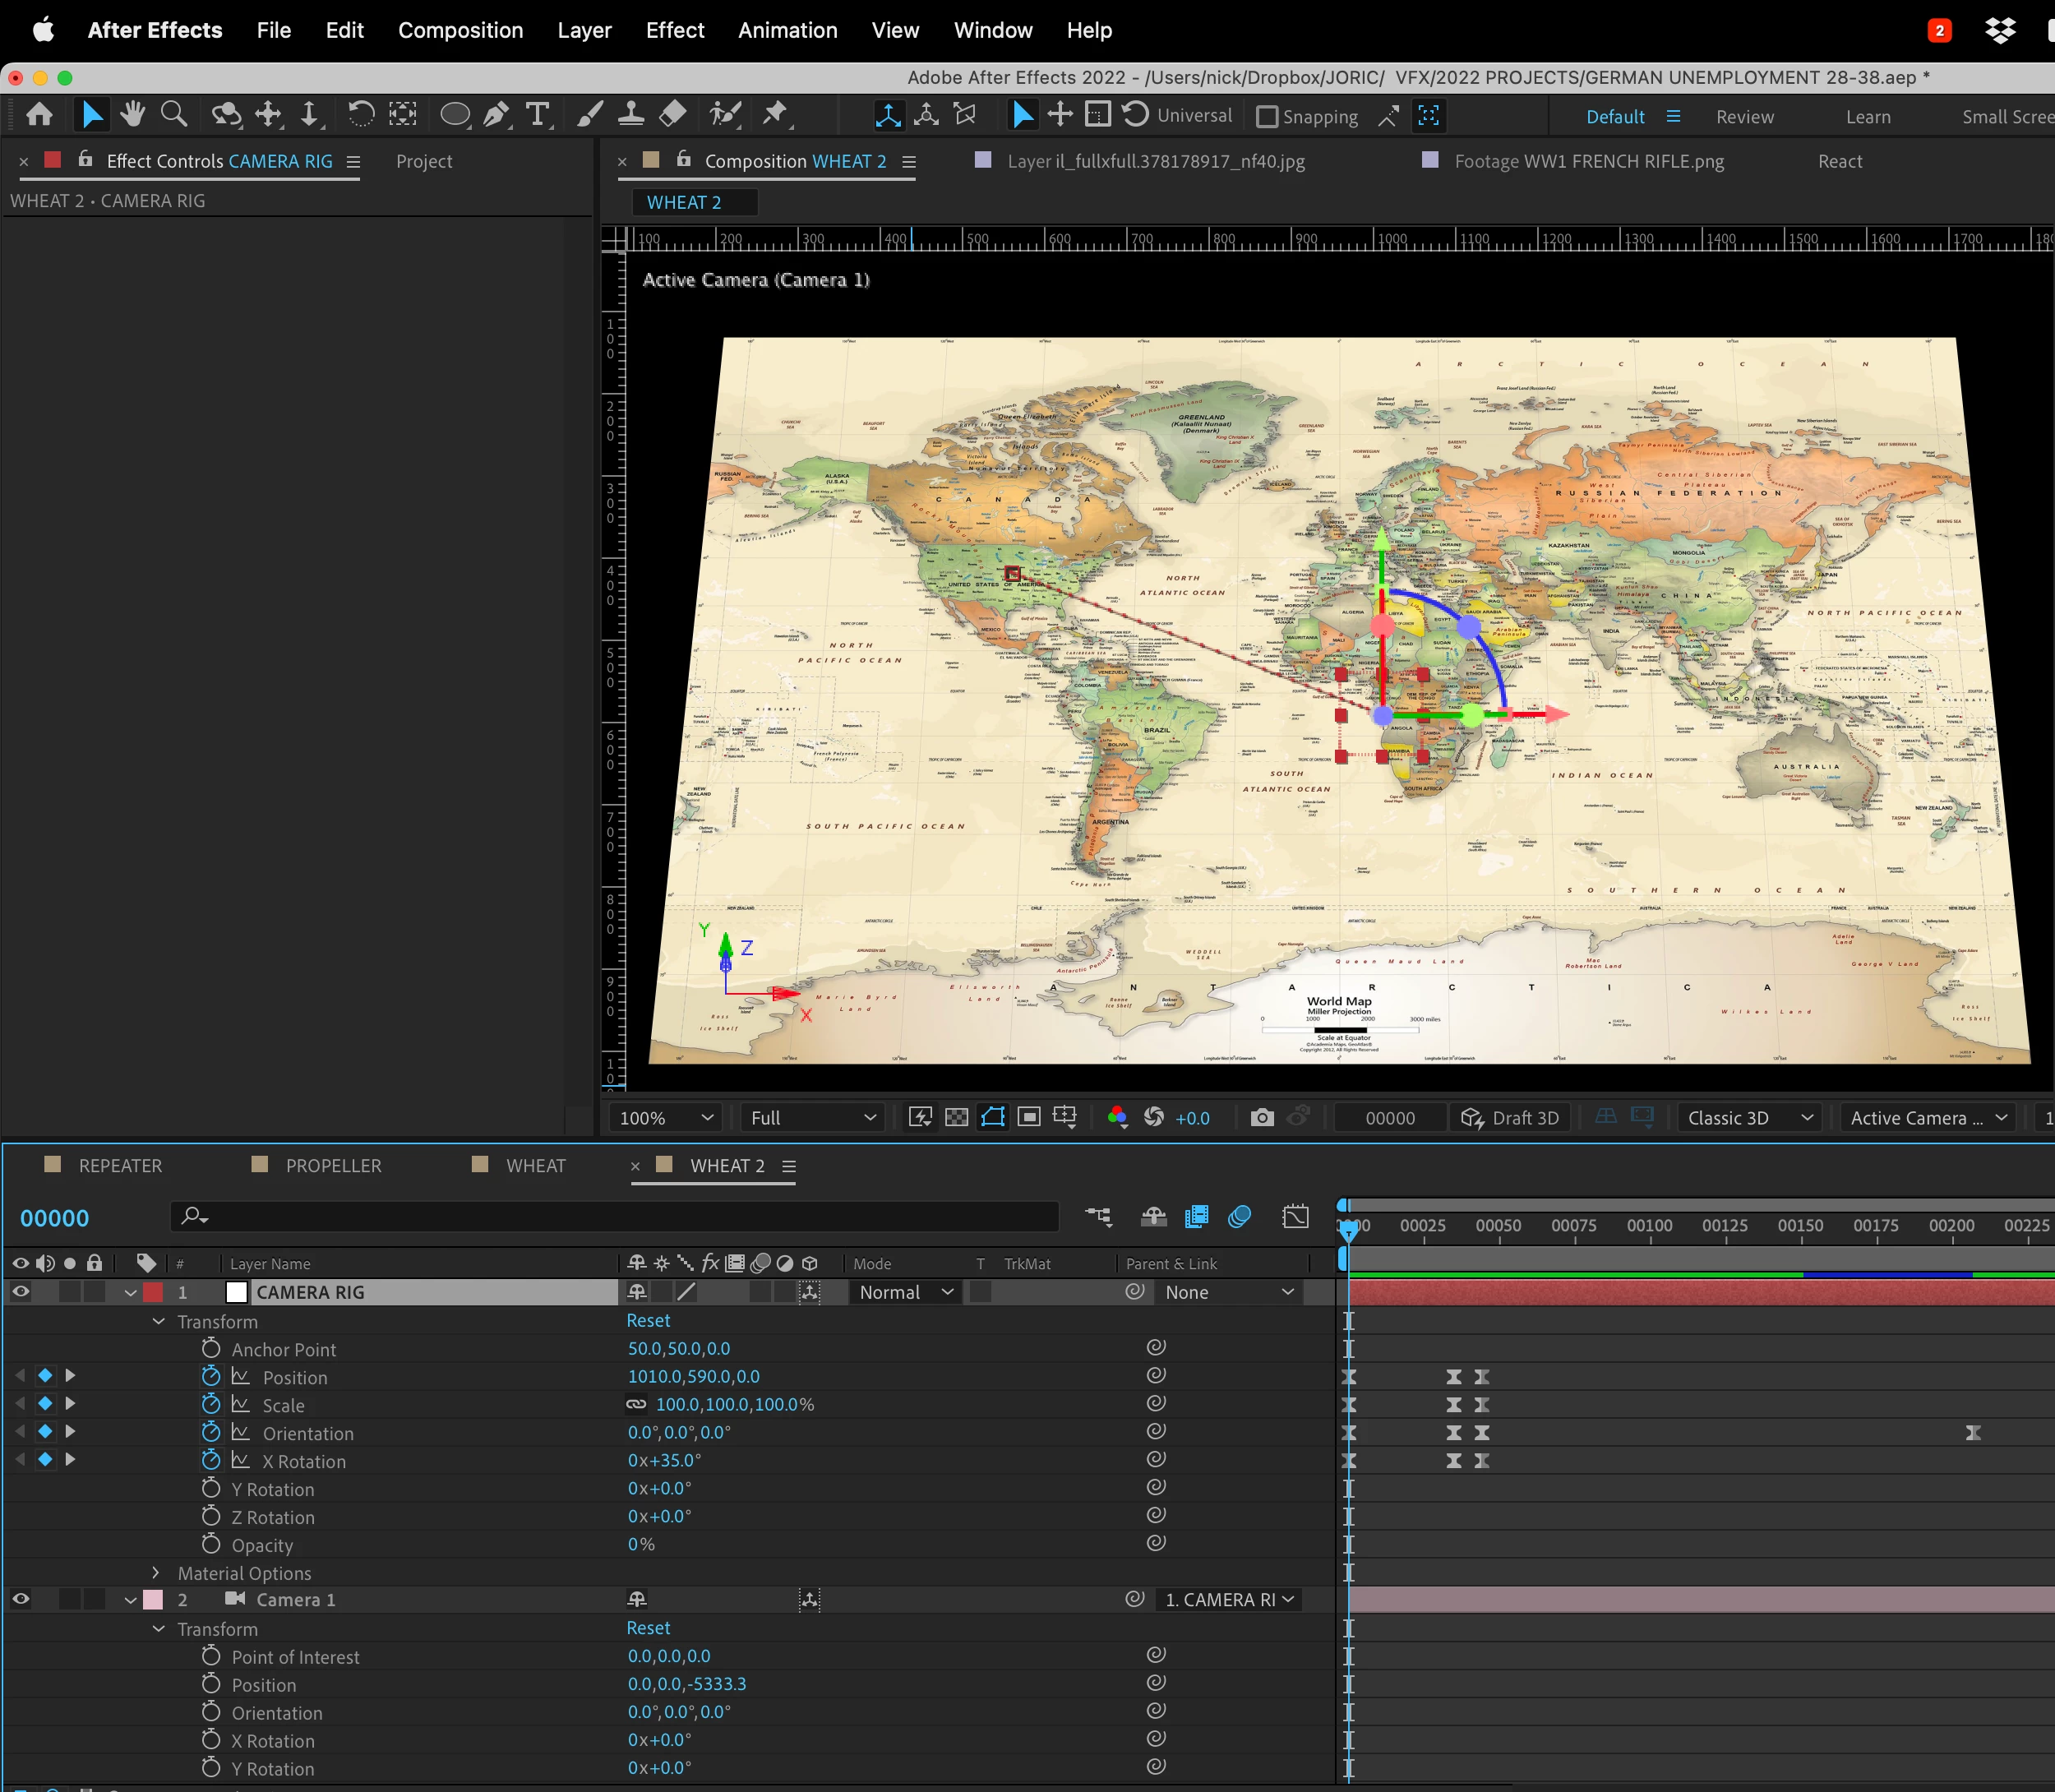Take a snapshot with camera icon
This screenshot has width=2055, height=1792.
[x=1262, y=1117]
